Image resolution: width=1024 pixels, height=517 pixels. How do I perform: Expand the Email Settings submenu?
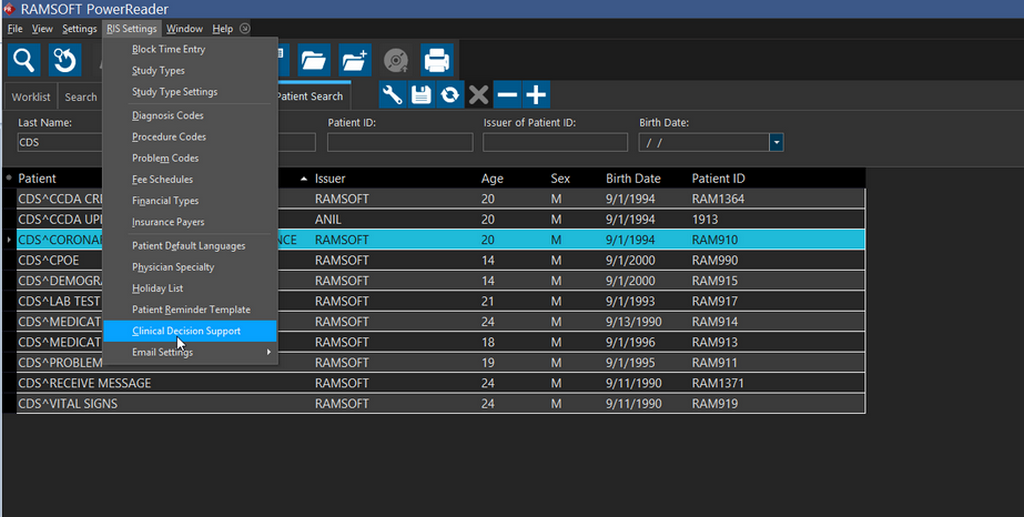pyautogui.click(x=200, y=352)
